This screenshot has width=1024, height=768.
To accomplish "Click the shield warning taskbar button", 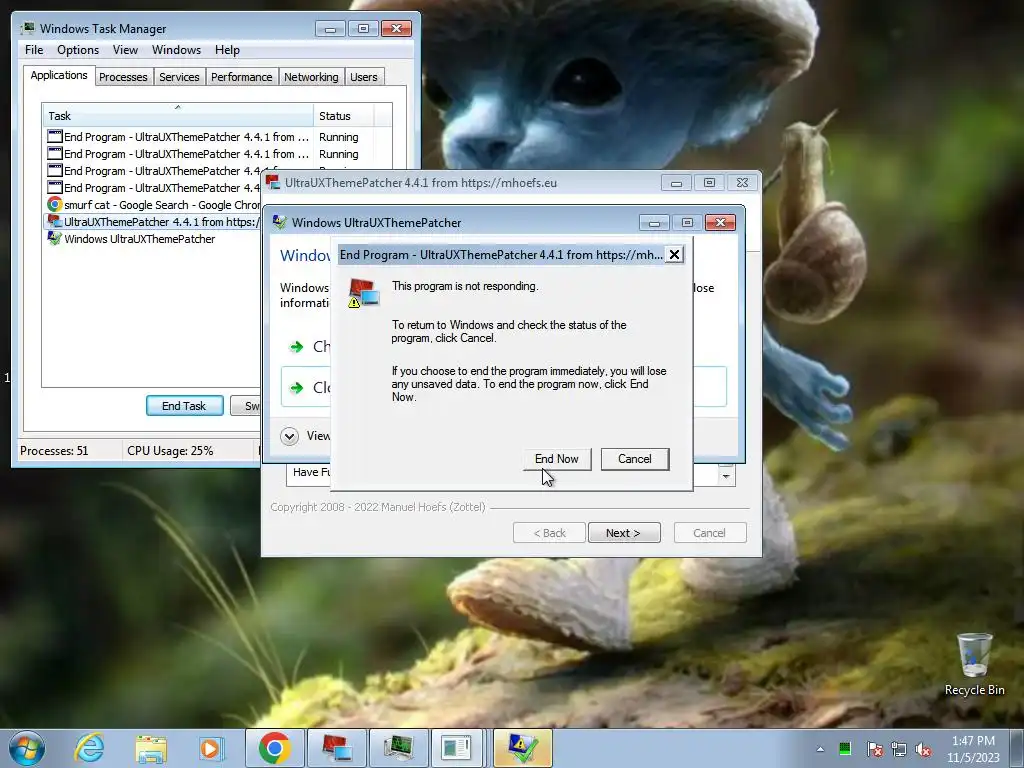I will click(522, 748).
